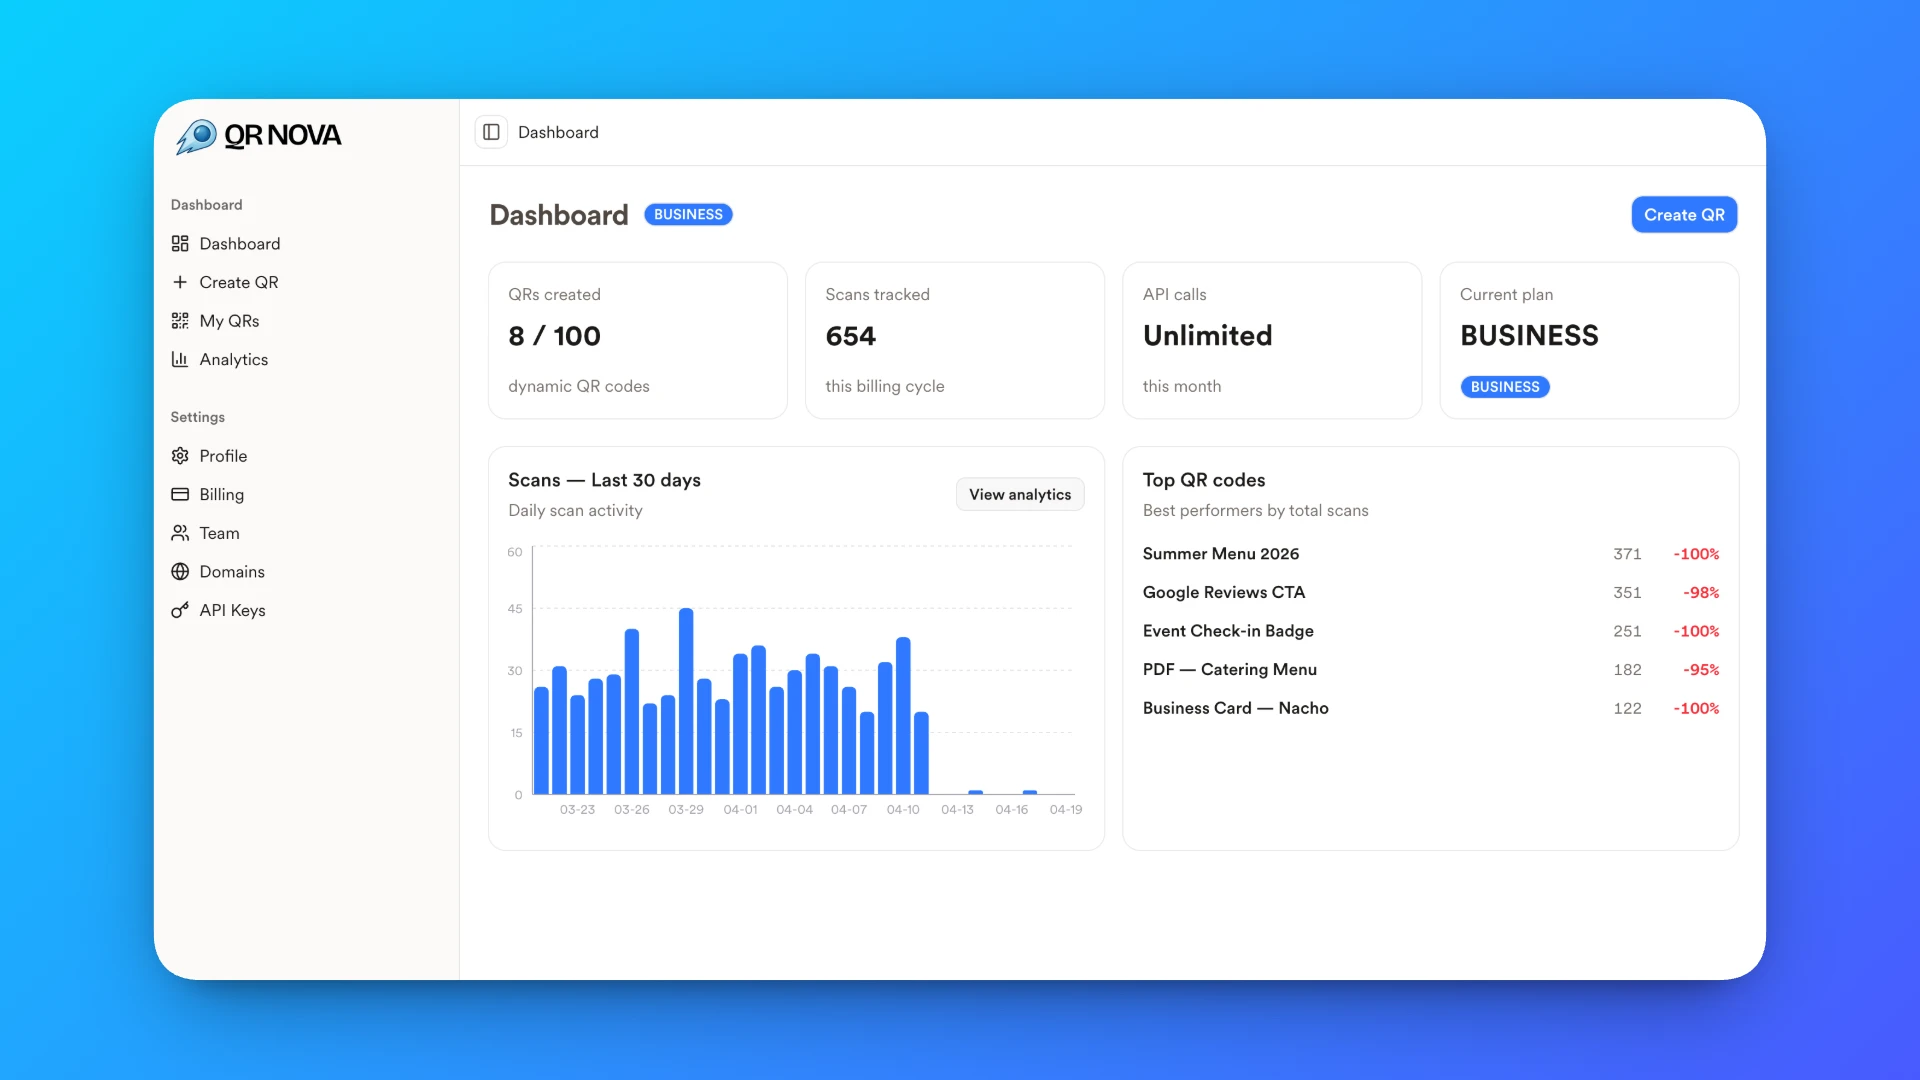This screenshot has height=1080, width=1920.
Task: Click the API Keys key icon
Action: point(180,610)
